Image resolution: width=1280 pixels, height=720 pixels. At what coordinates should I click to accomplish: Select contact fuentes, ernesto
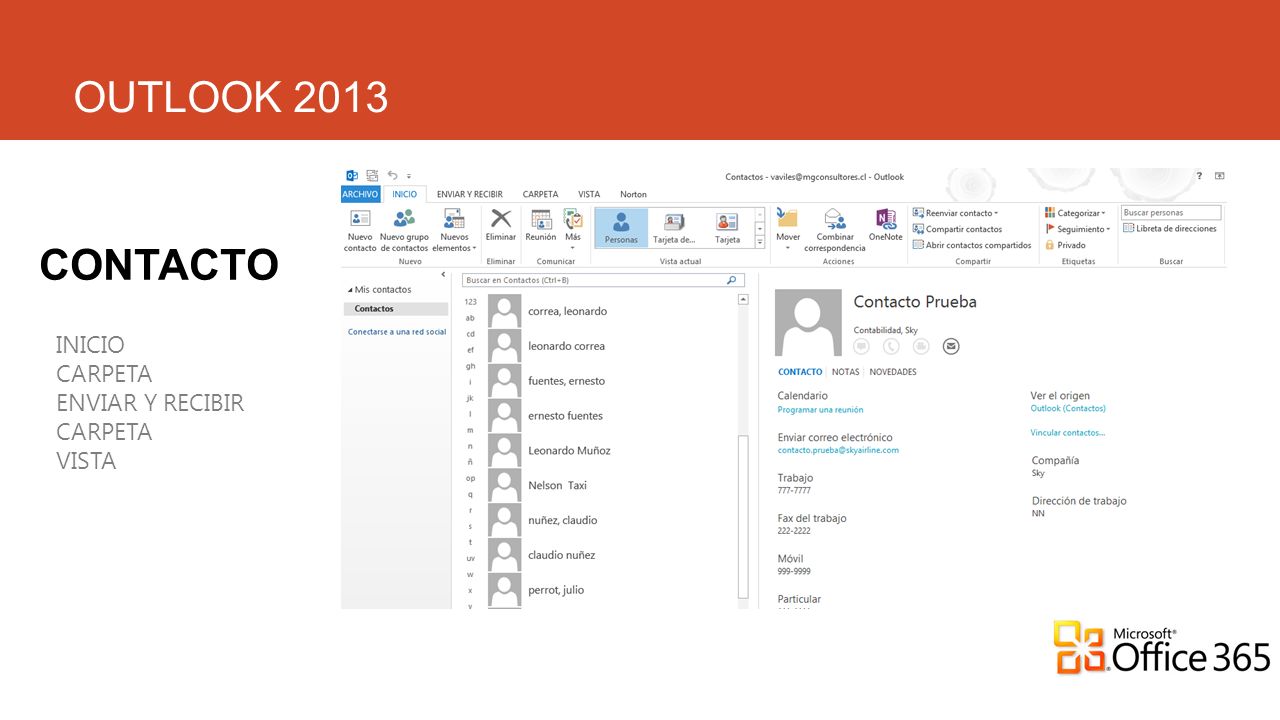(610, 381)
